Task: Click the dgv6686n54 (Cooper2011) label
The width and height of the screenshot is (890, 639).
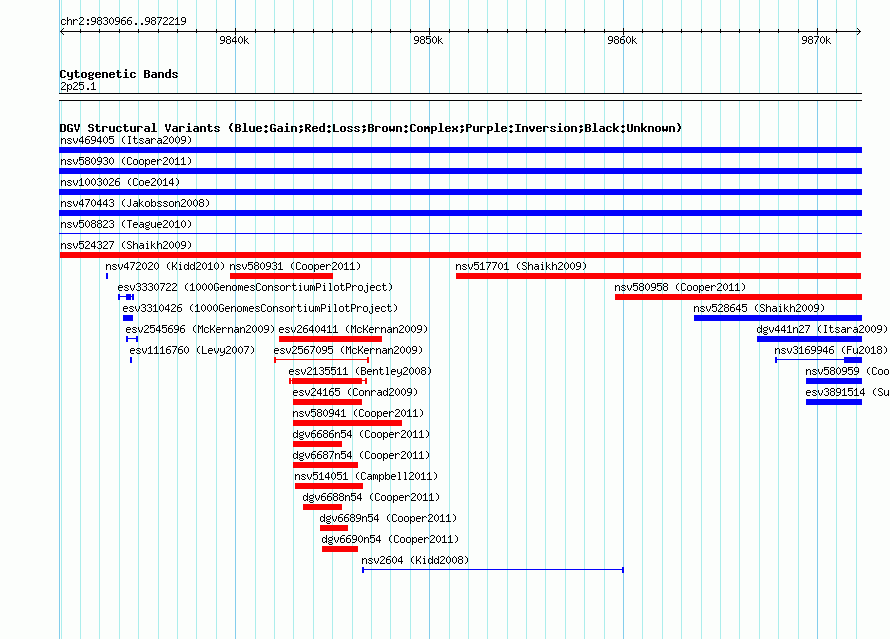Action: point(361,434)
